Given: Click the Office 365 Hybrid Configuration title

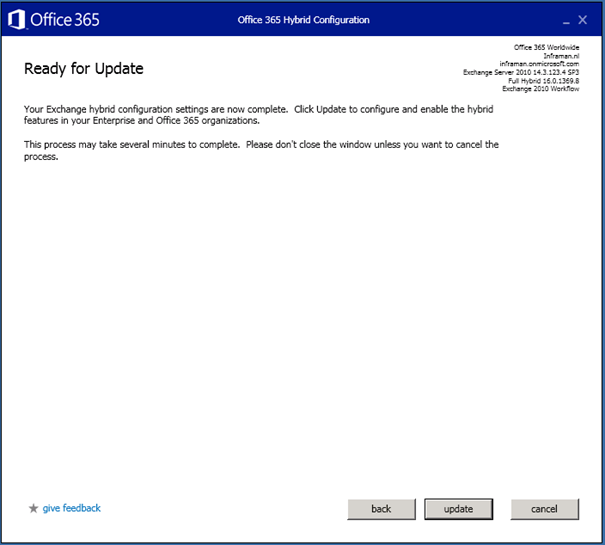Looking at the screenshot, I should pos(303,20).
